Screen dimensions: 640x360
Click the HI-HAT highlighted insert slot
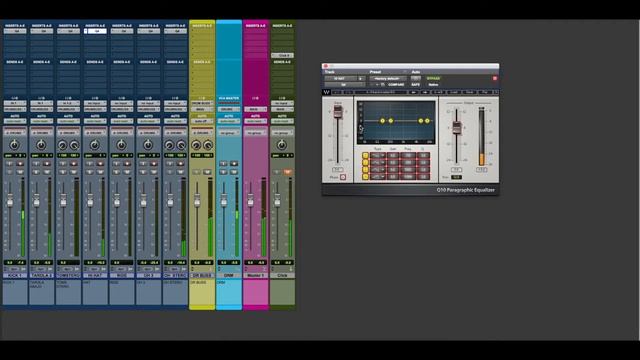95,31
